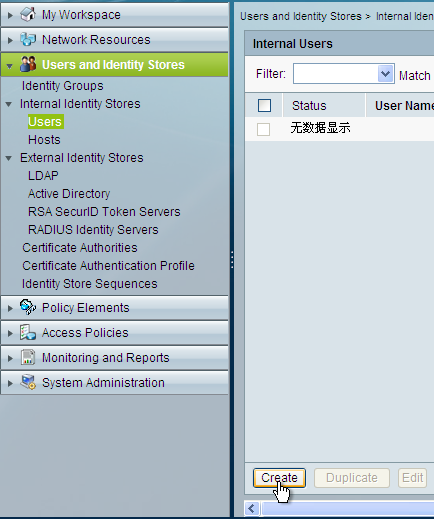Click the Network Resources icon
Viewport: 434px width, 519px height.
tap(28, 39)
